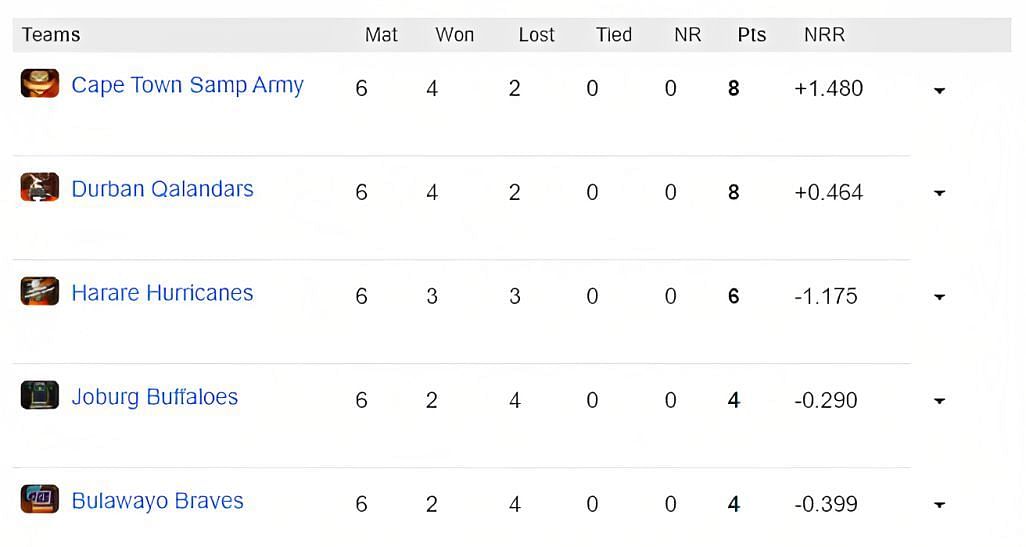The image size is (1026, 547).
Task: Click the Durban Qalandars team logo
Action: click(x=40, y=187)
